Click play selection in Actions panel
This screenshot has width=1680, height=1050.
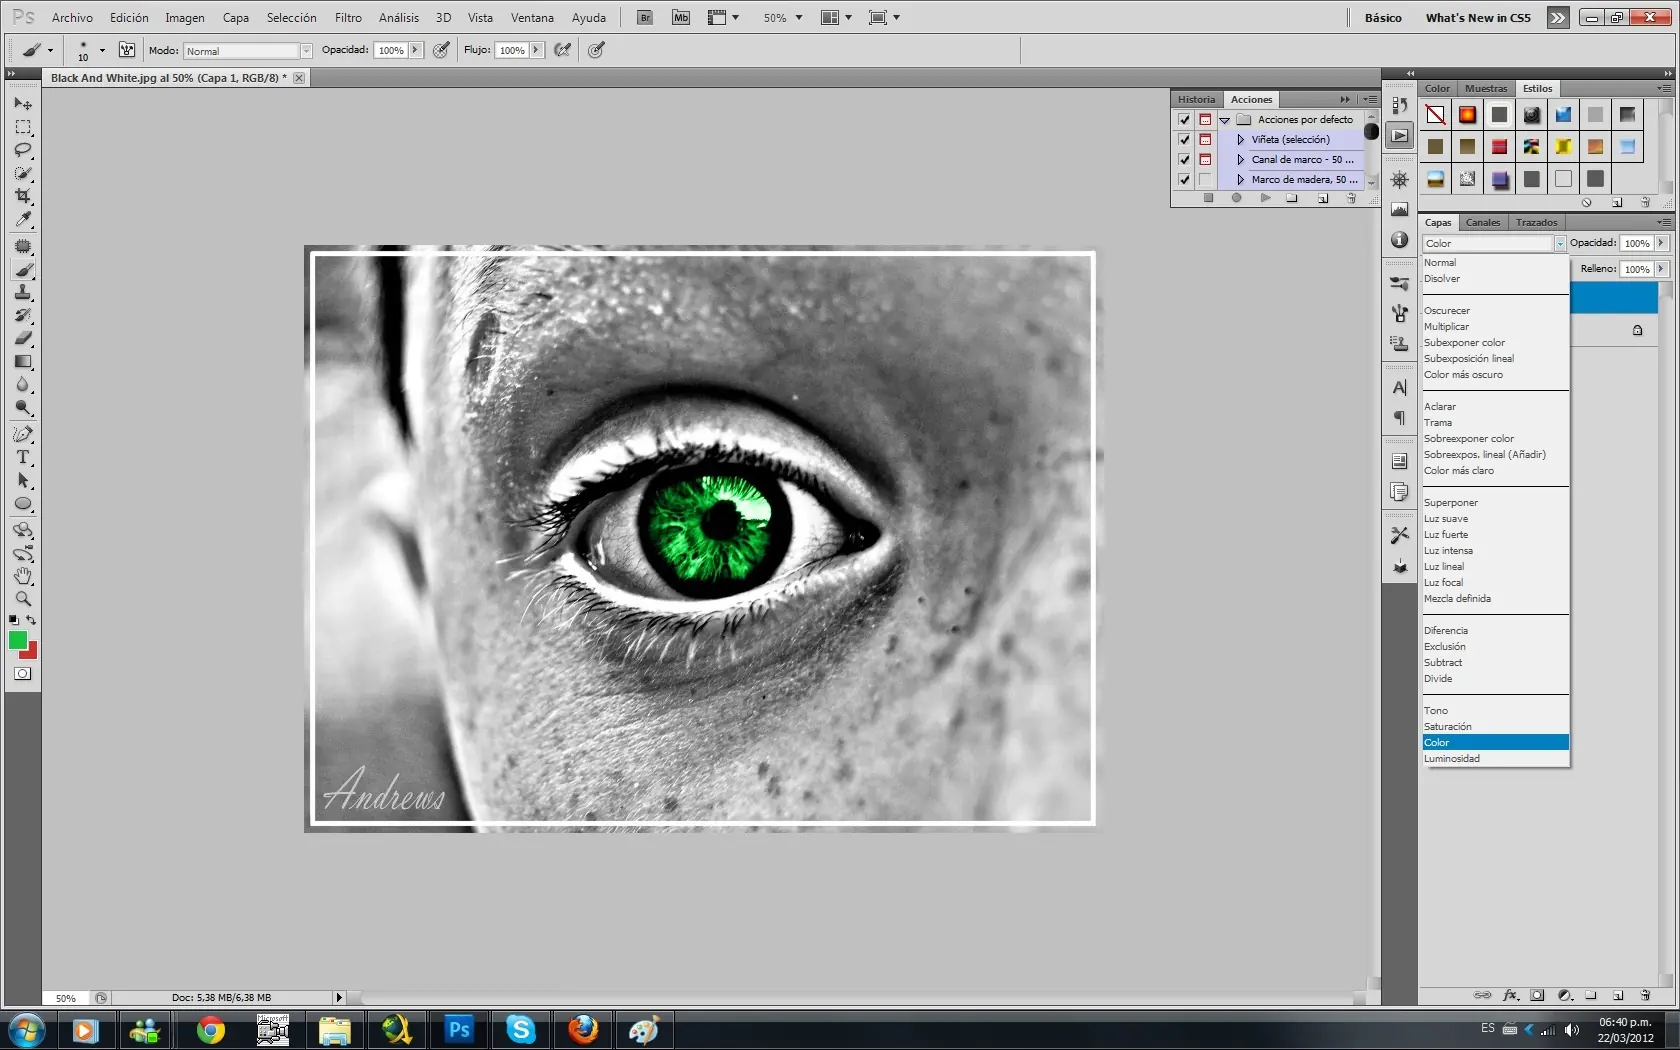tap(1265, 198)
